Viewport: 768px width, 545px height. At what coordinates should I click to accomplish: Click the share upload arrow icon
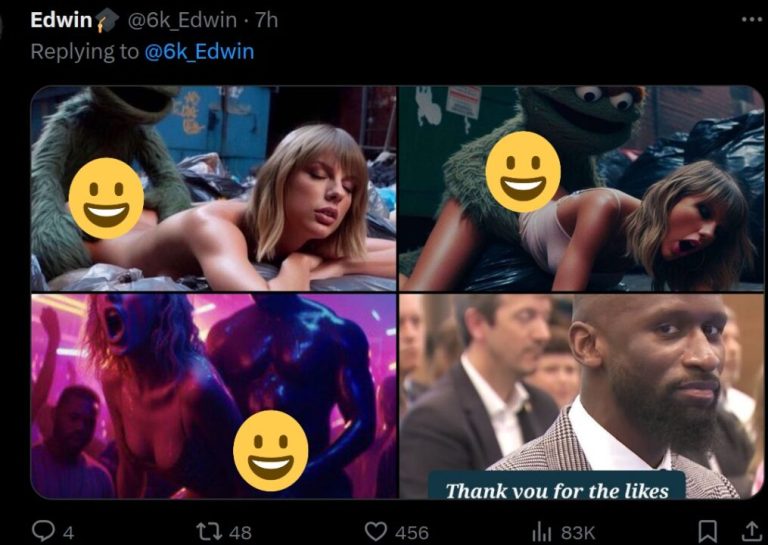click(x=749, y=531)
